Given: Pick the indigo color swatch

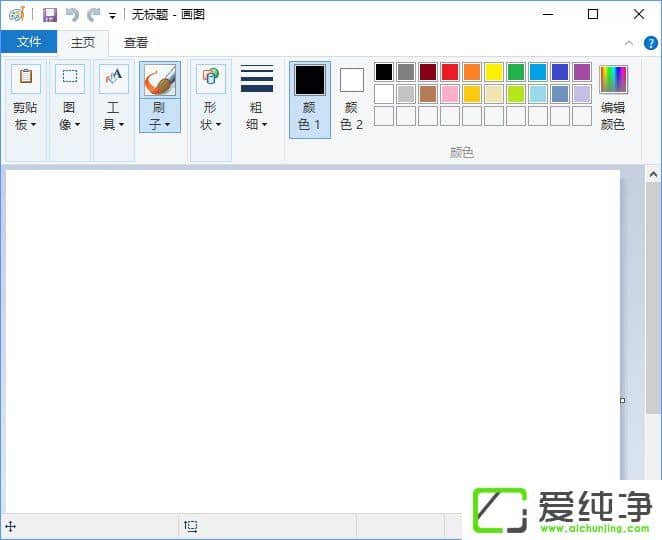Looking at the screenshot, I should (x=559, y=72).
